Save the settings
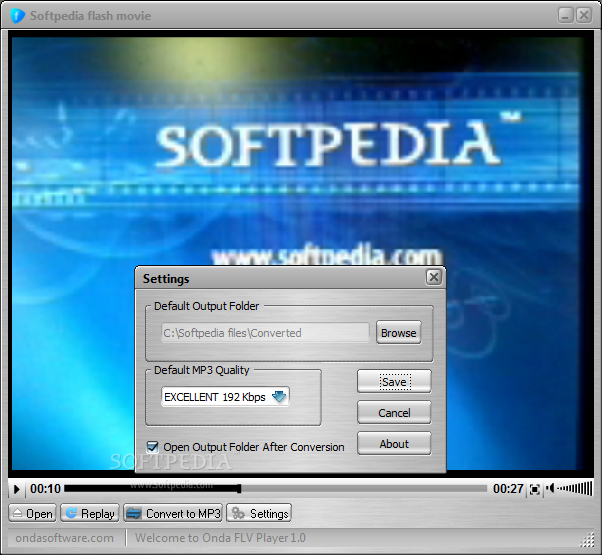Viewport: 602px width, 555px height. tap(394, 382)
